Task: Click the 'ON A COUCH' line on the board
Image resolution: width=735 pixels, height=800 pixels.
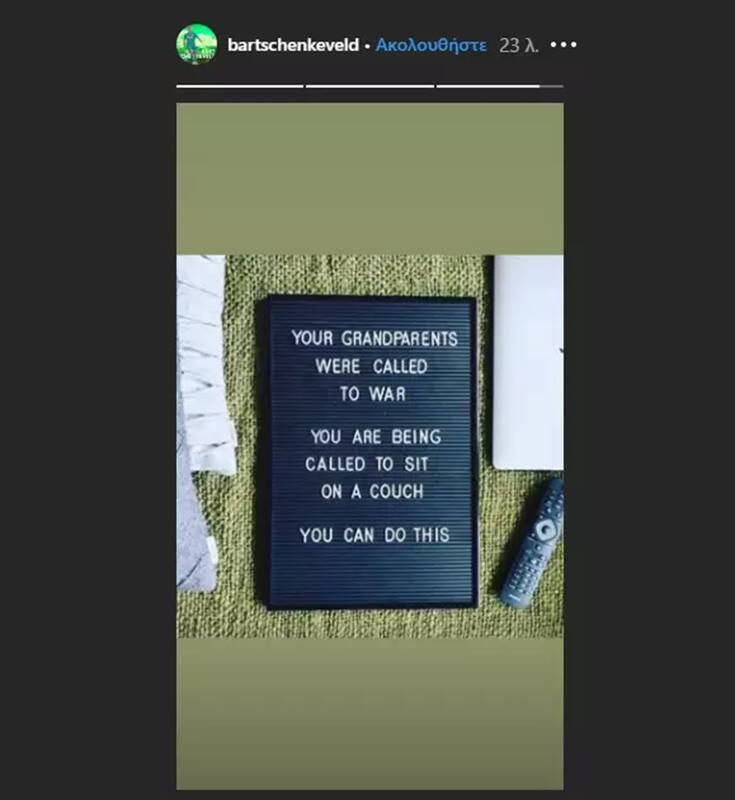Action: 372,491
